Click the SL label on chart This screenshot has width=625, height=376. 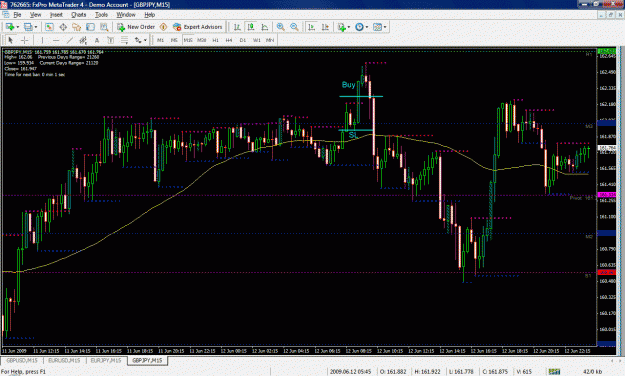(353, 135)
